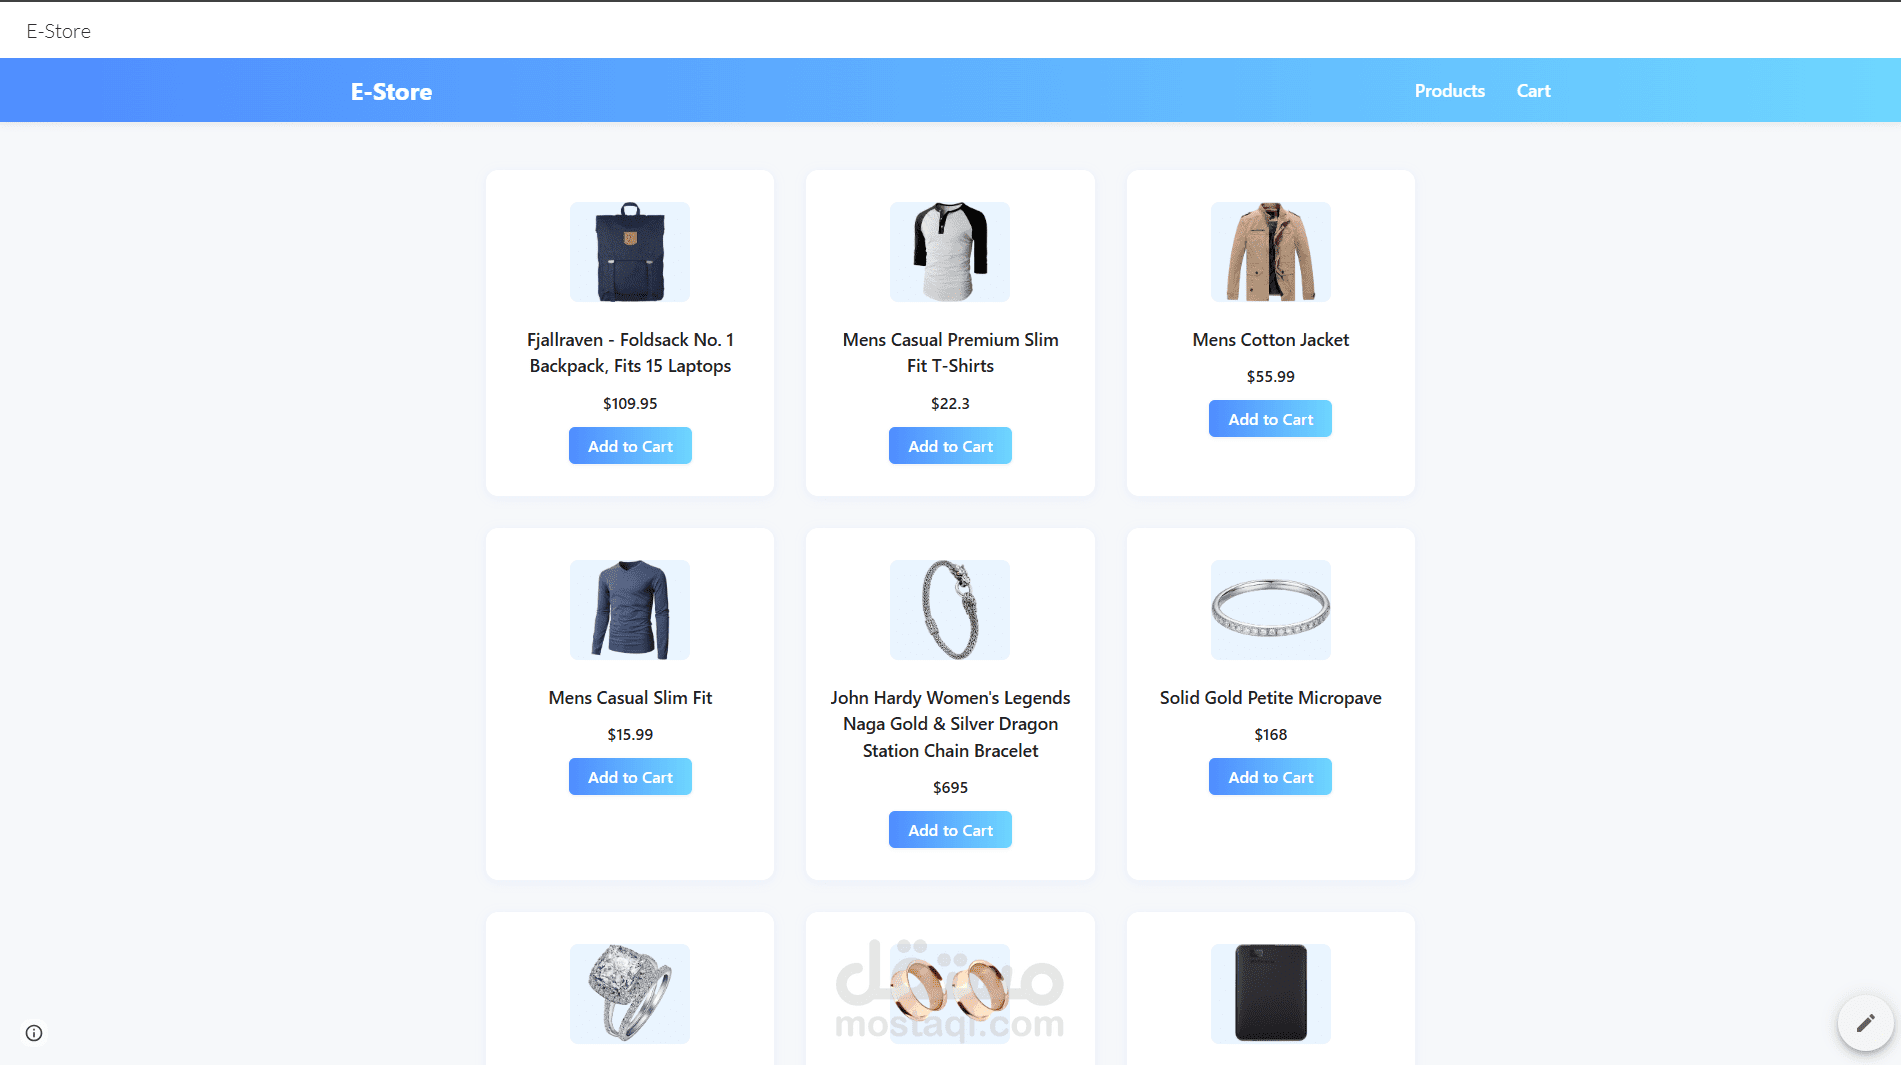Click the tan jacket product image
The height and width of the screenshot is (1065, 1901).
1270,252
